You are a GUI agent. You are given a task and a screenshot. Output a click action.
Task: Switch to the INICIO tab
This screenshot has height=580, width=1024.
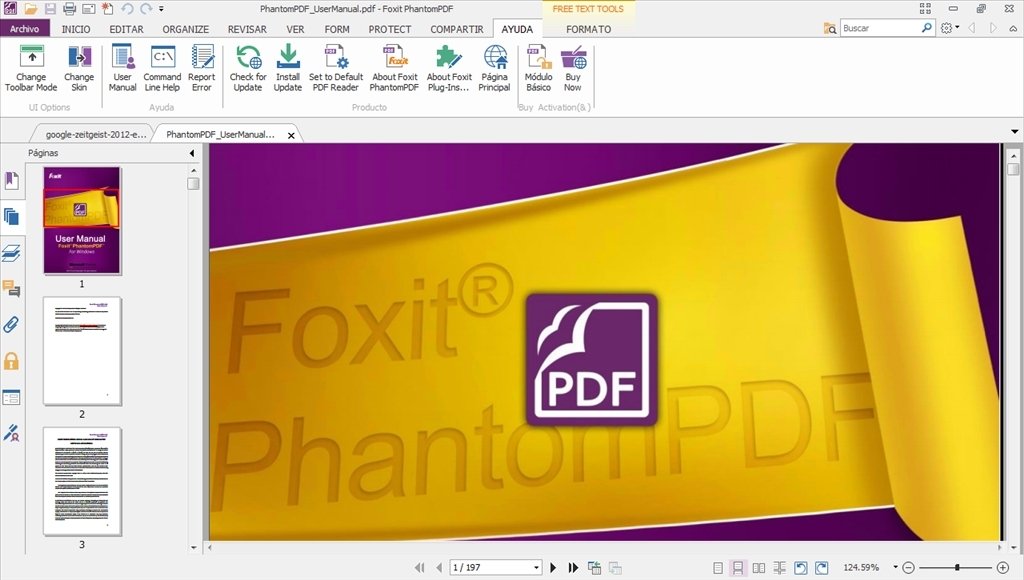(x=76, y=29)
